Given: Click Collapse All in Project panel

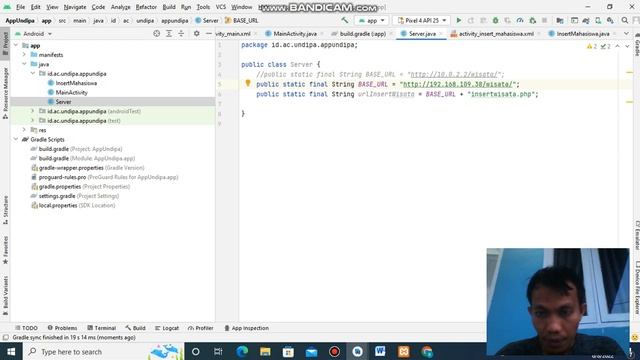Looking at the screenshot, I should (181, 34).
